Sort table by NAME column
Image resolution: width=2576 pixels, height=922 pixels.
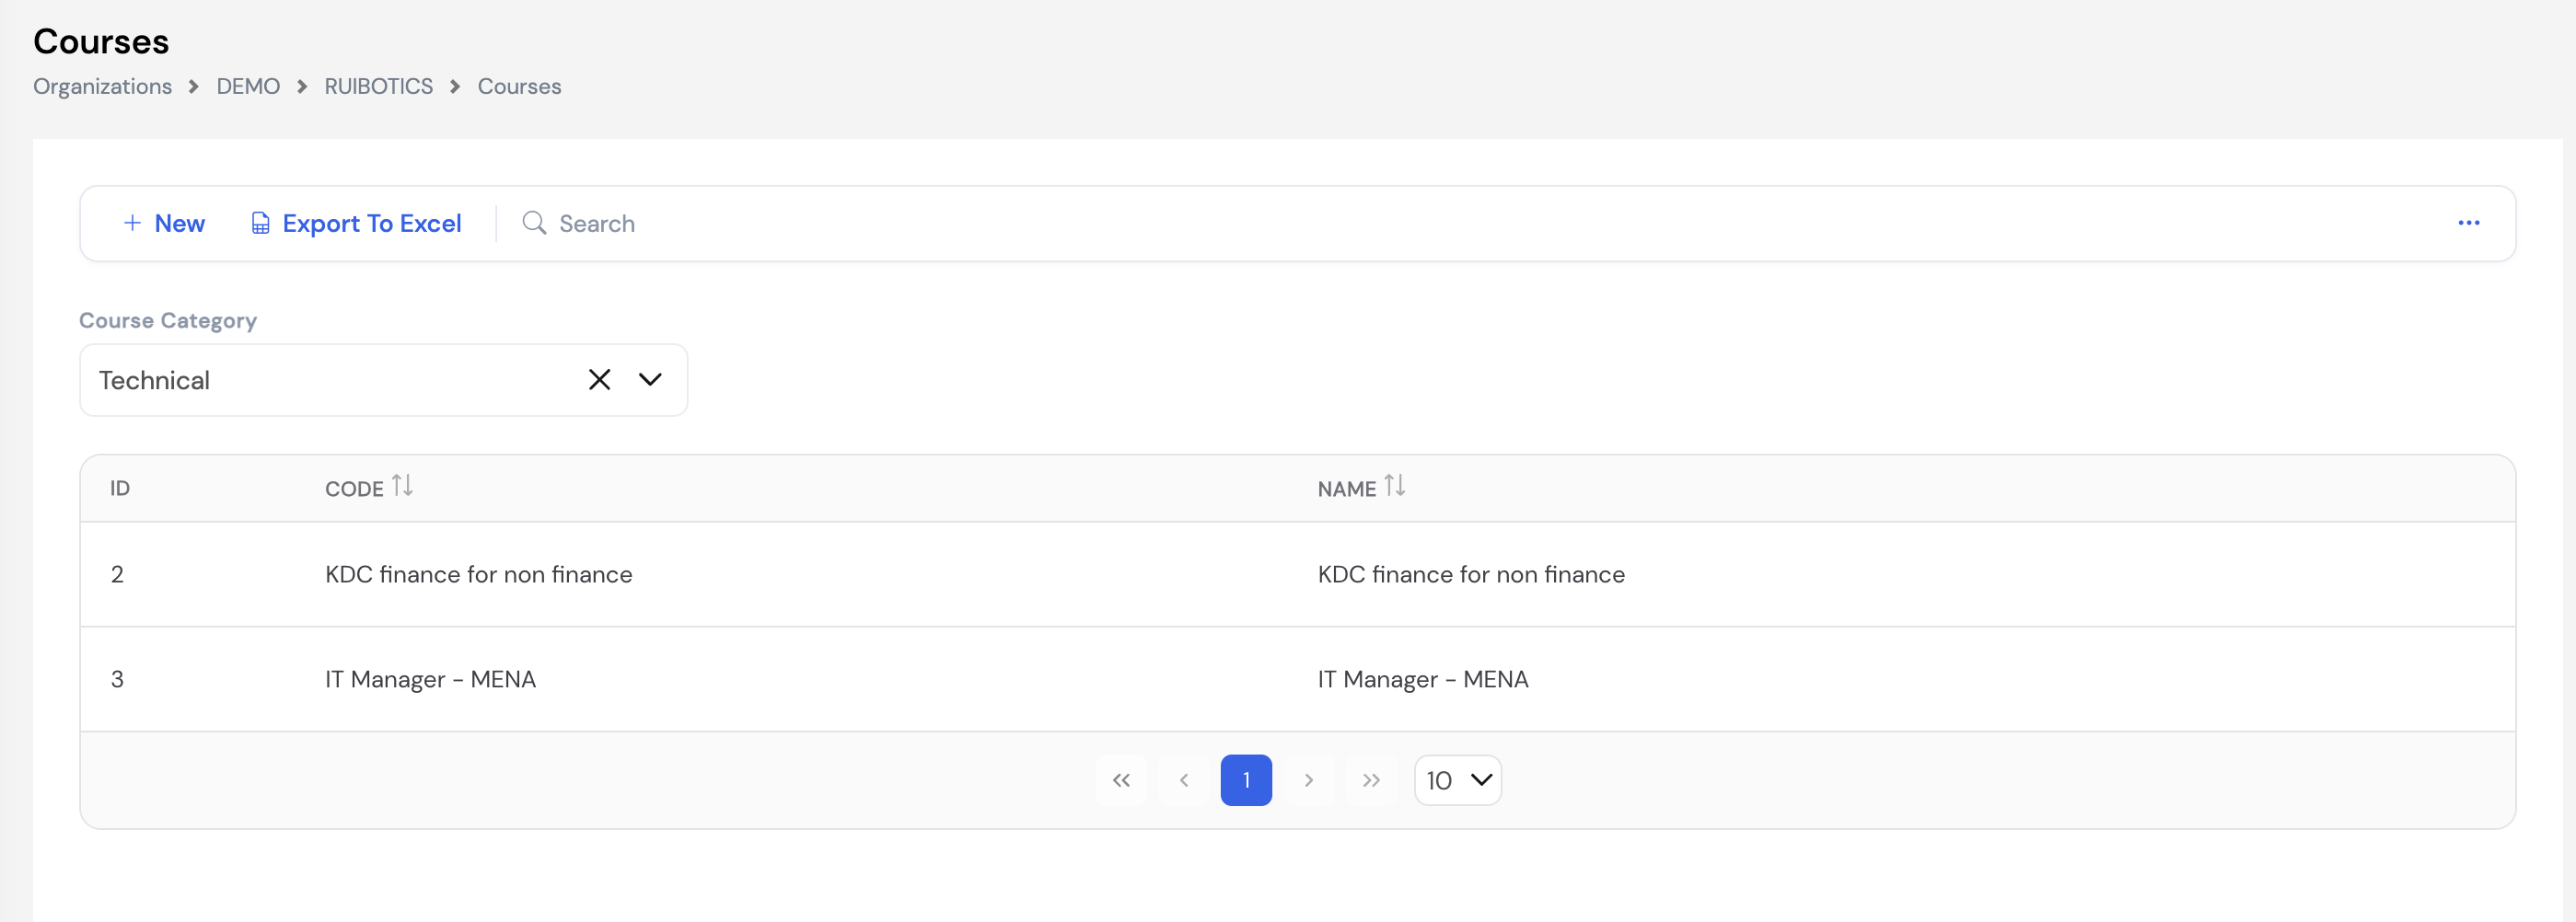point(1361,488)
